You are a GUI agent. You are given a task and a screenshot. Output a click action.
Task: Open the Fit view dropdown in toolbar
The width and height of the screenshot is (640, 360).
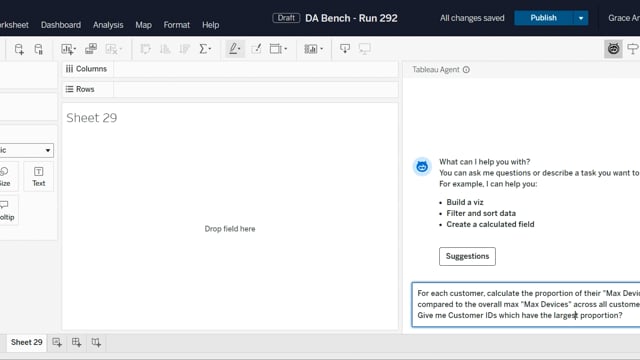278,49
